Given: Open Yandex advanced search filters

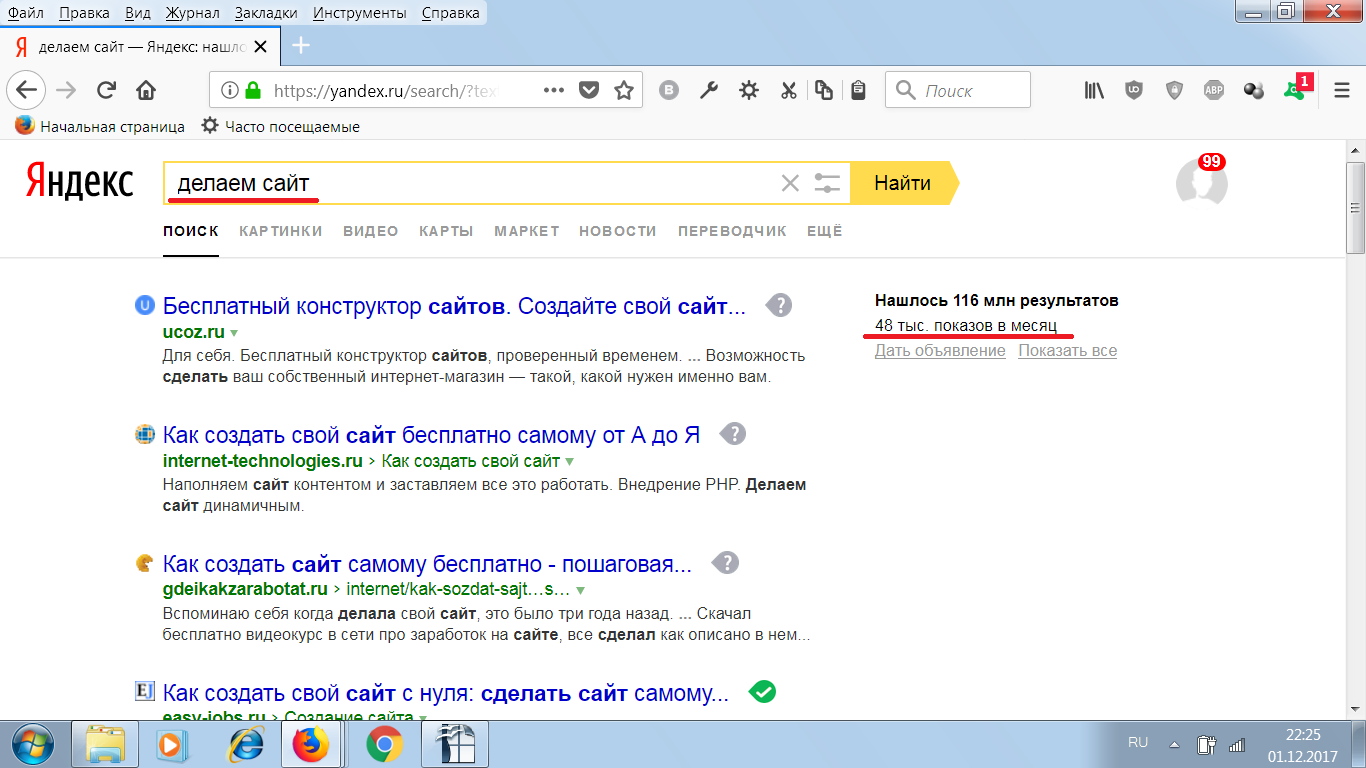Looking at the screenshot, I should click(x=827, y=183).
